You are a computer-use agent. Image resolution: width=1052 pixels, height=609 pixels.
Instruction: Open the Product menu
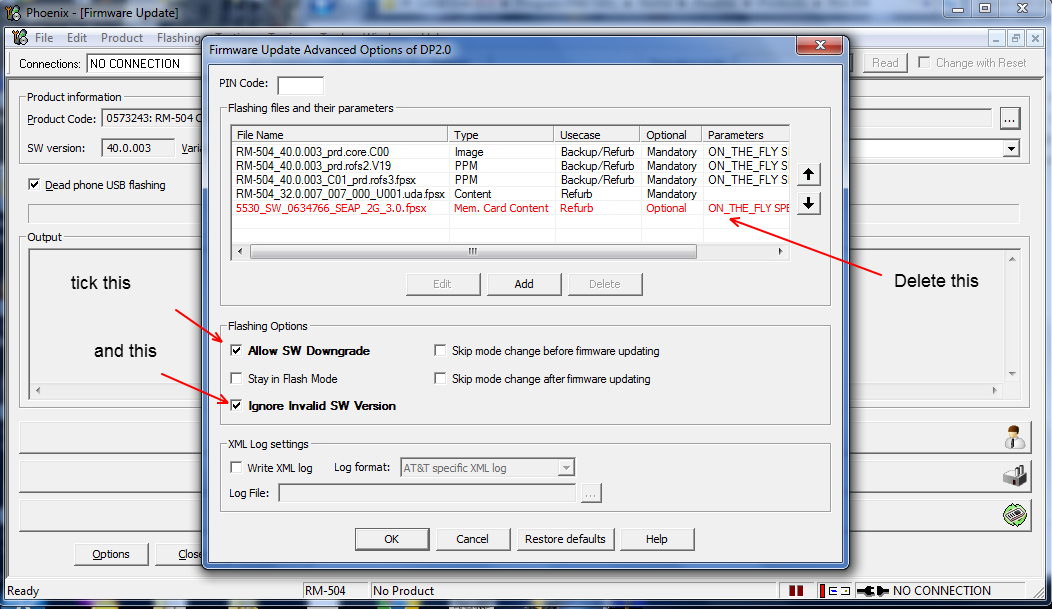click(121, 38)
